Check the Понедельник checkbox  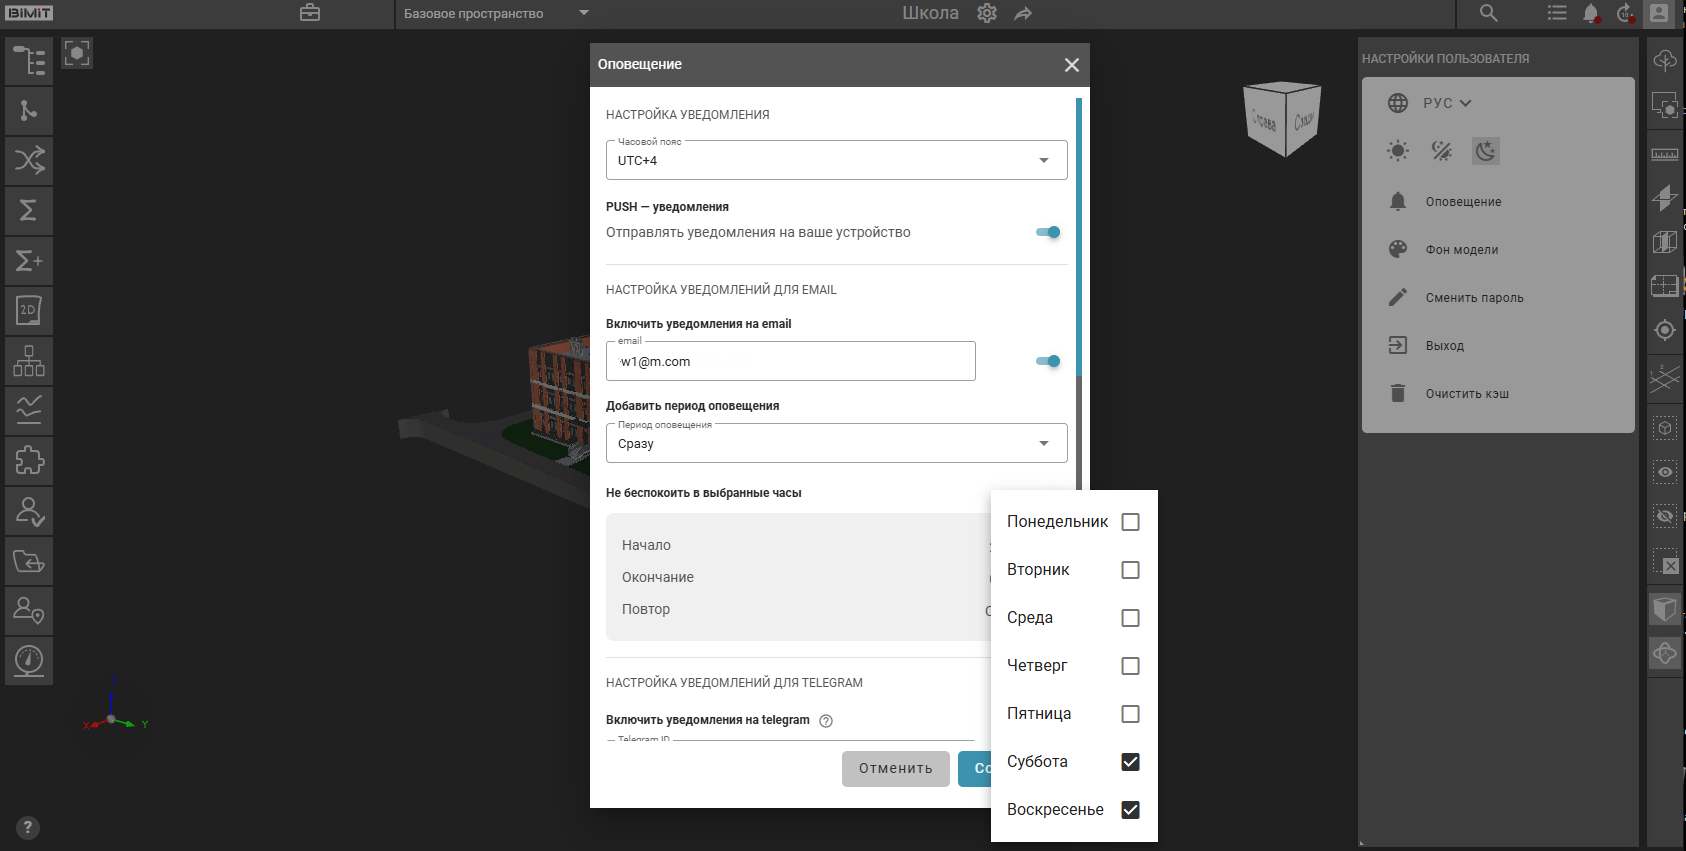pyautogui.click(x=1130, y=522)
